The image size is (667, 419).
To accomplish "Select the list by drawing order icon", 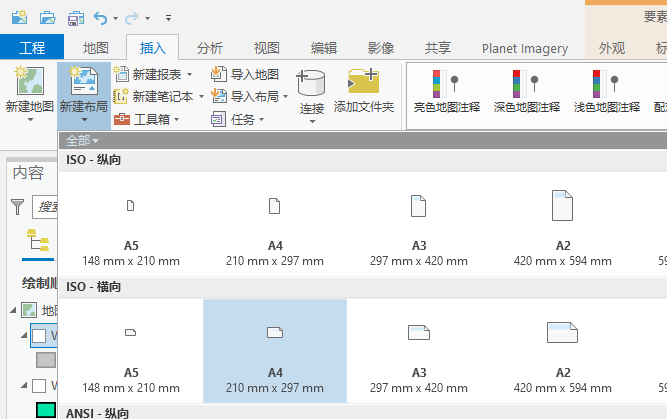I will click(38, 240).
